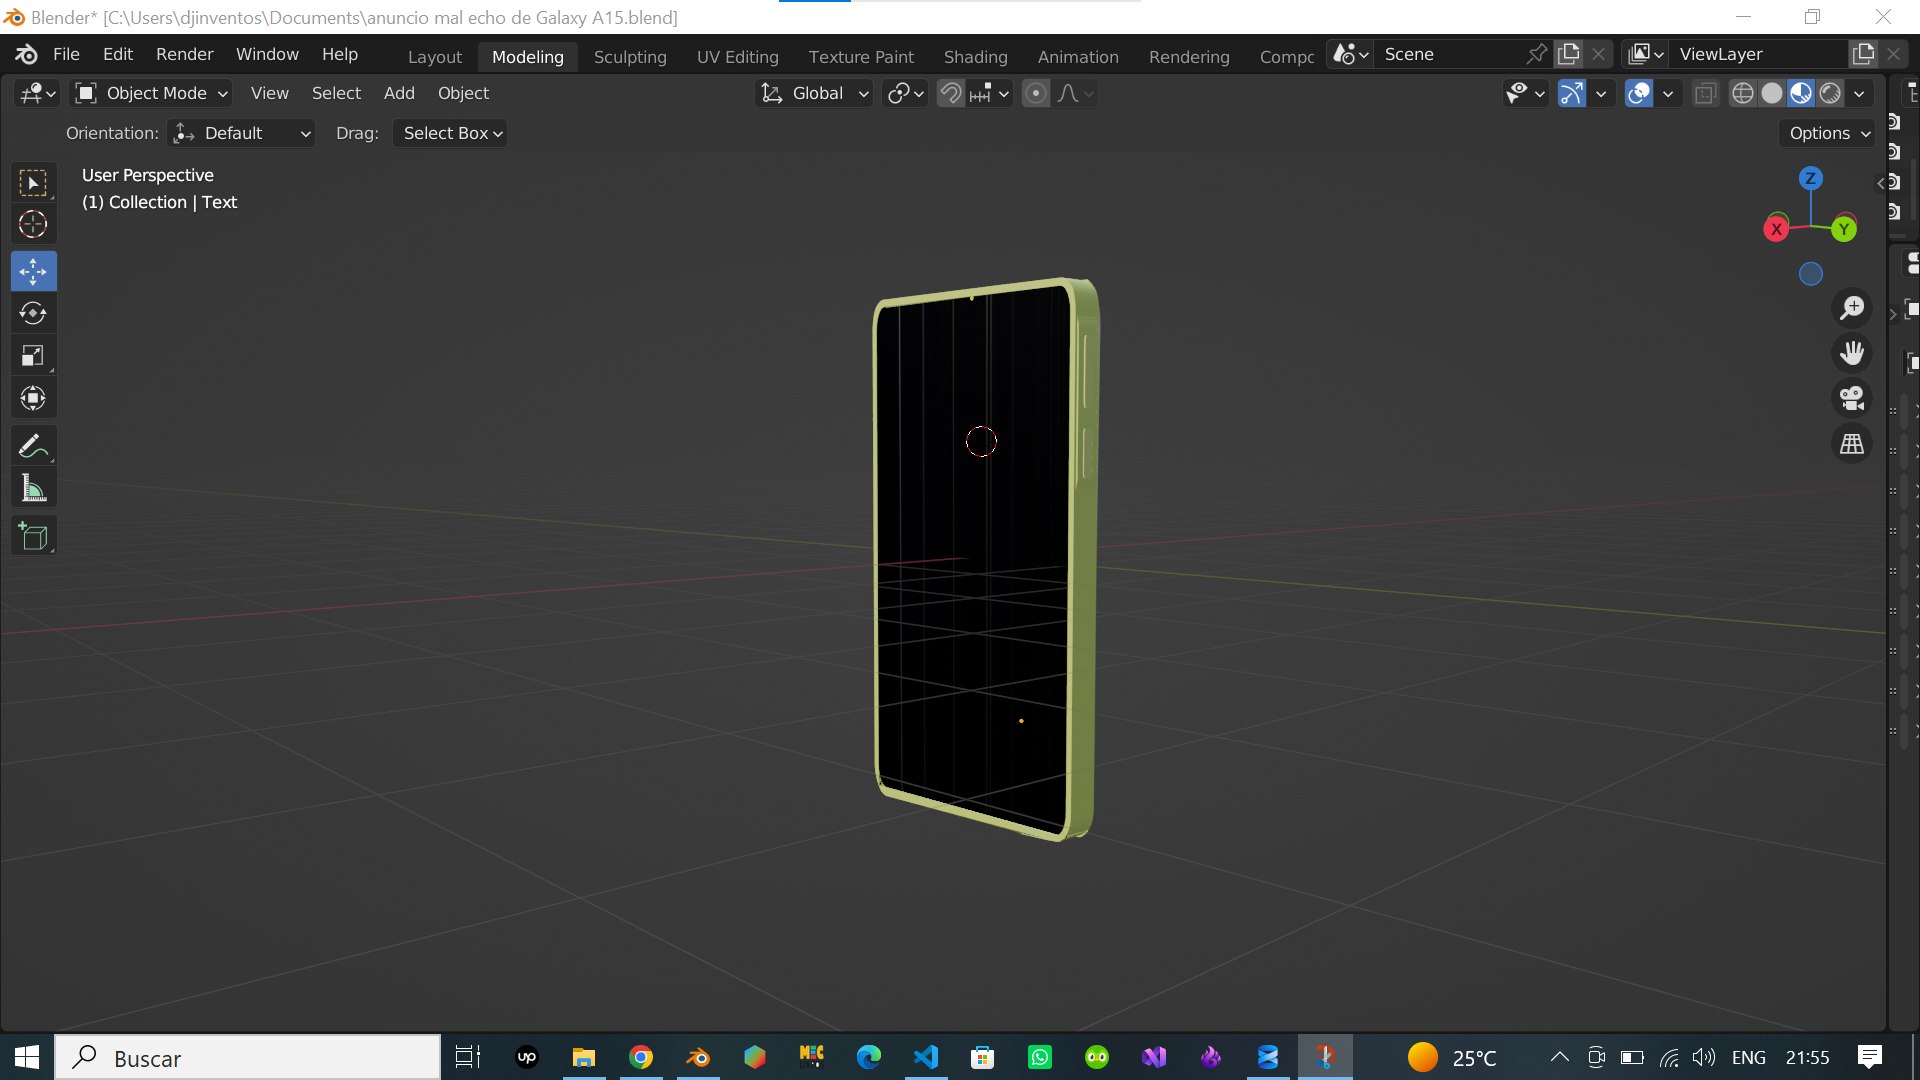Open the Global transform orientation dropdown
This screenshot has width=1920, height=1080.
point(814,93)
